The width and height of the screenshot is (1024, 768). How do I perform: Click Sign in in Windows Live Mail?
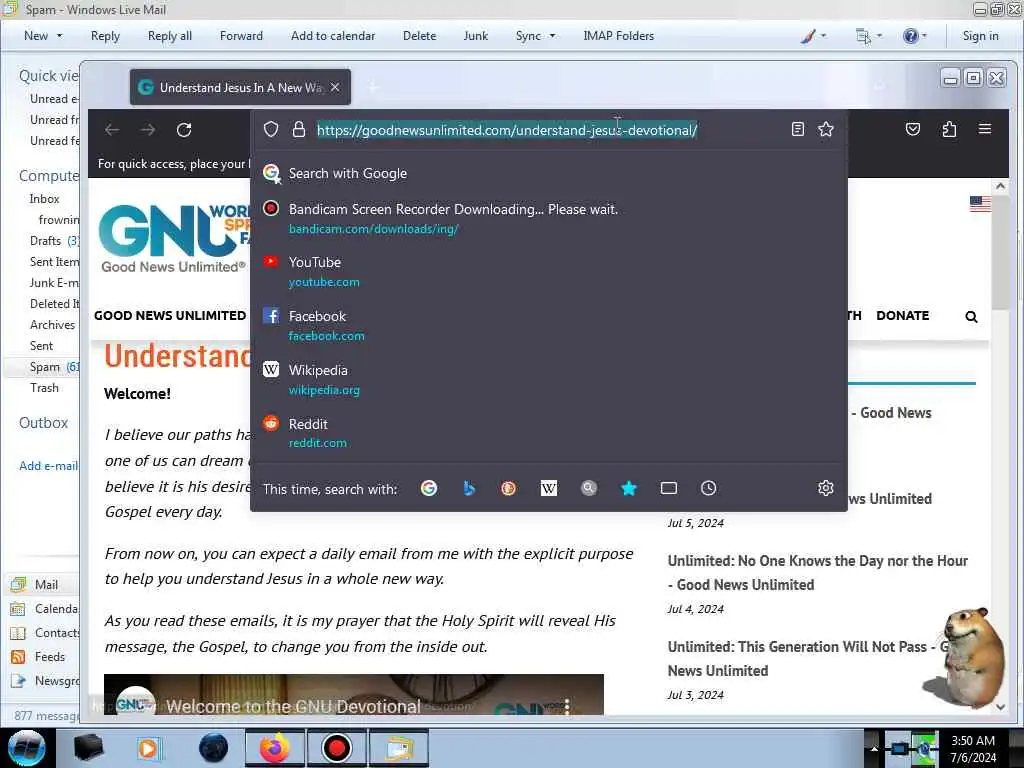(980, 36)
